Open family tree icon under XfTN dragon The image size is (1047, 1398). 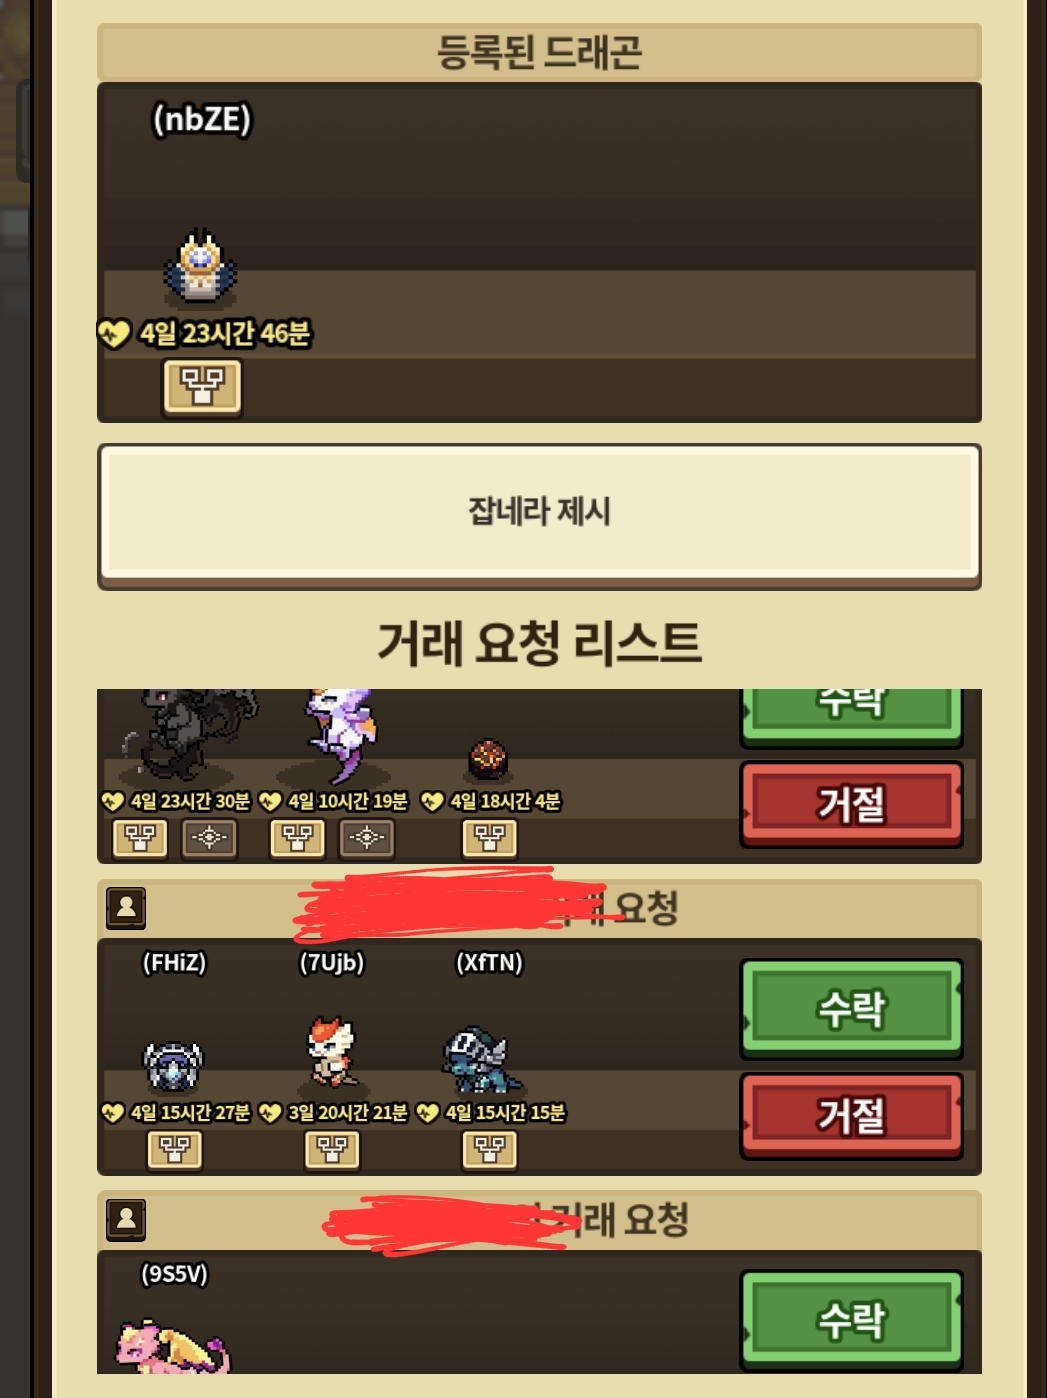[489, 1150]
